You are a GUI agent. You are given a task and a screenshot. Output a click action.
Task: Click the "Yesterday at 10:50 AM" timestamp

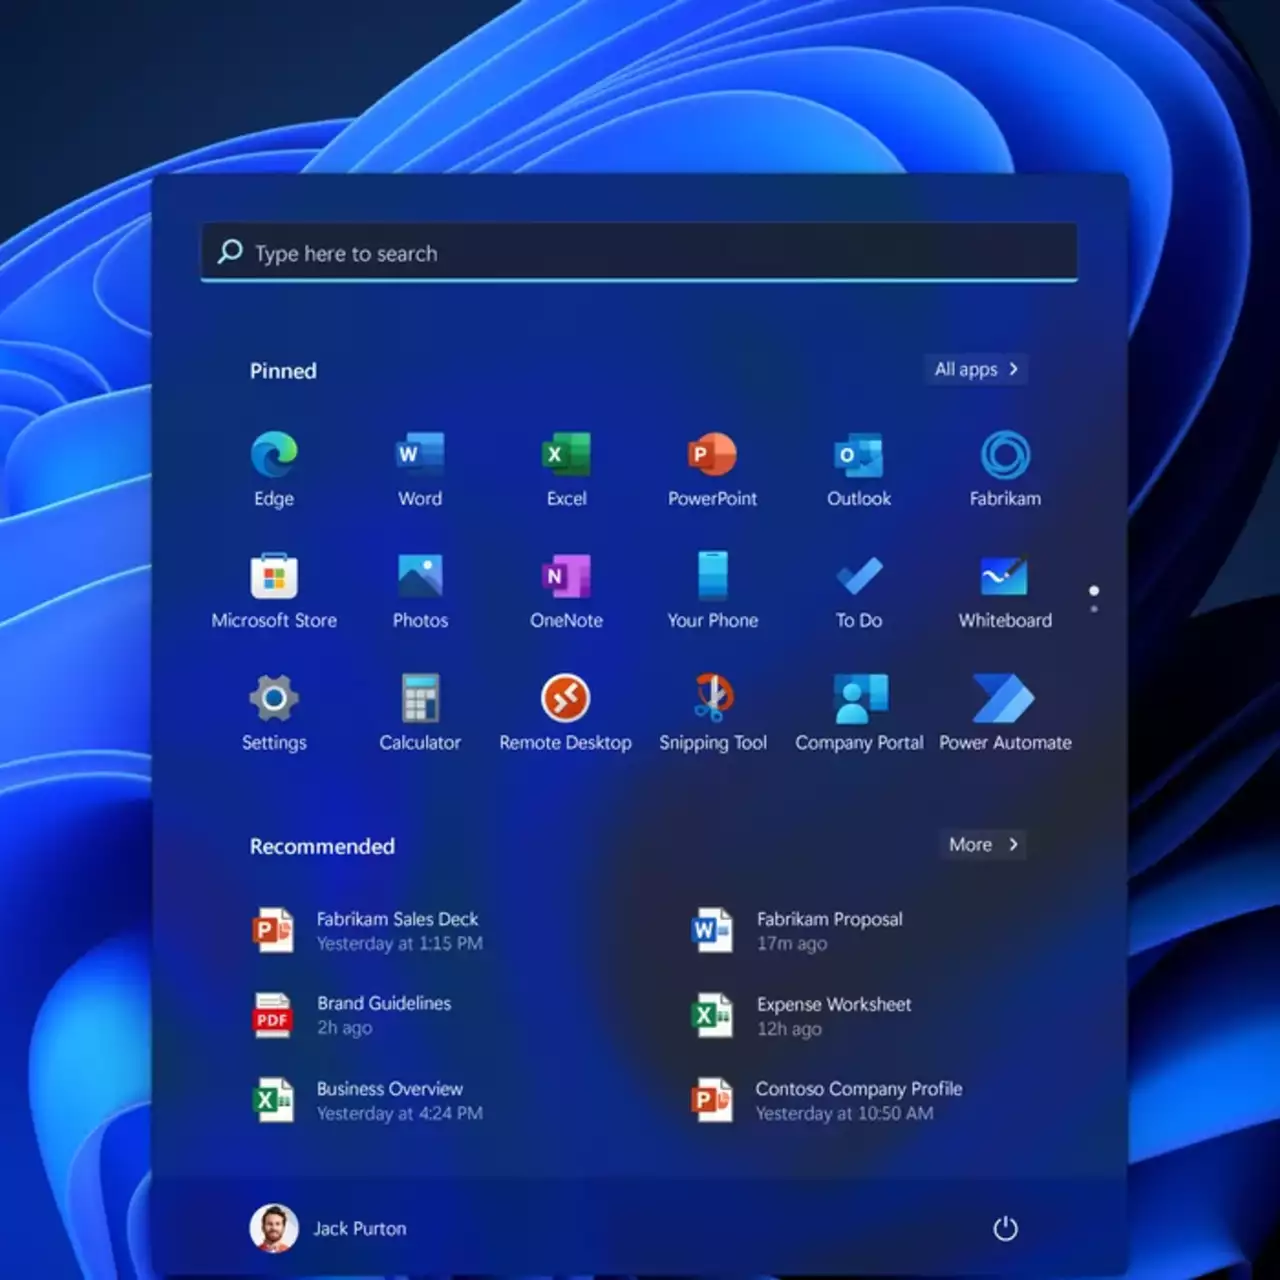(844, 1113)
